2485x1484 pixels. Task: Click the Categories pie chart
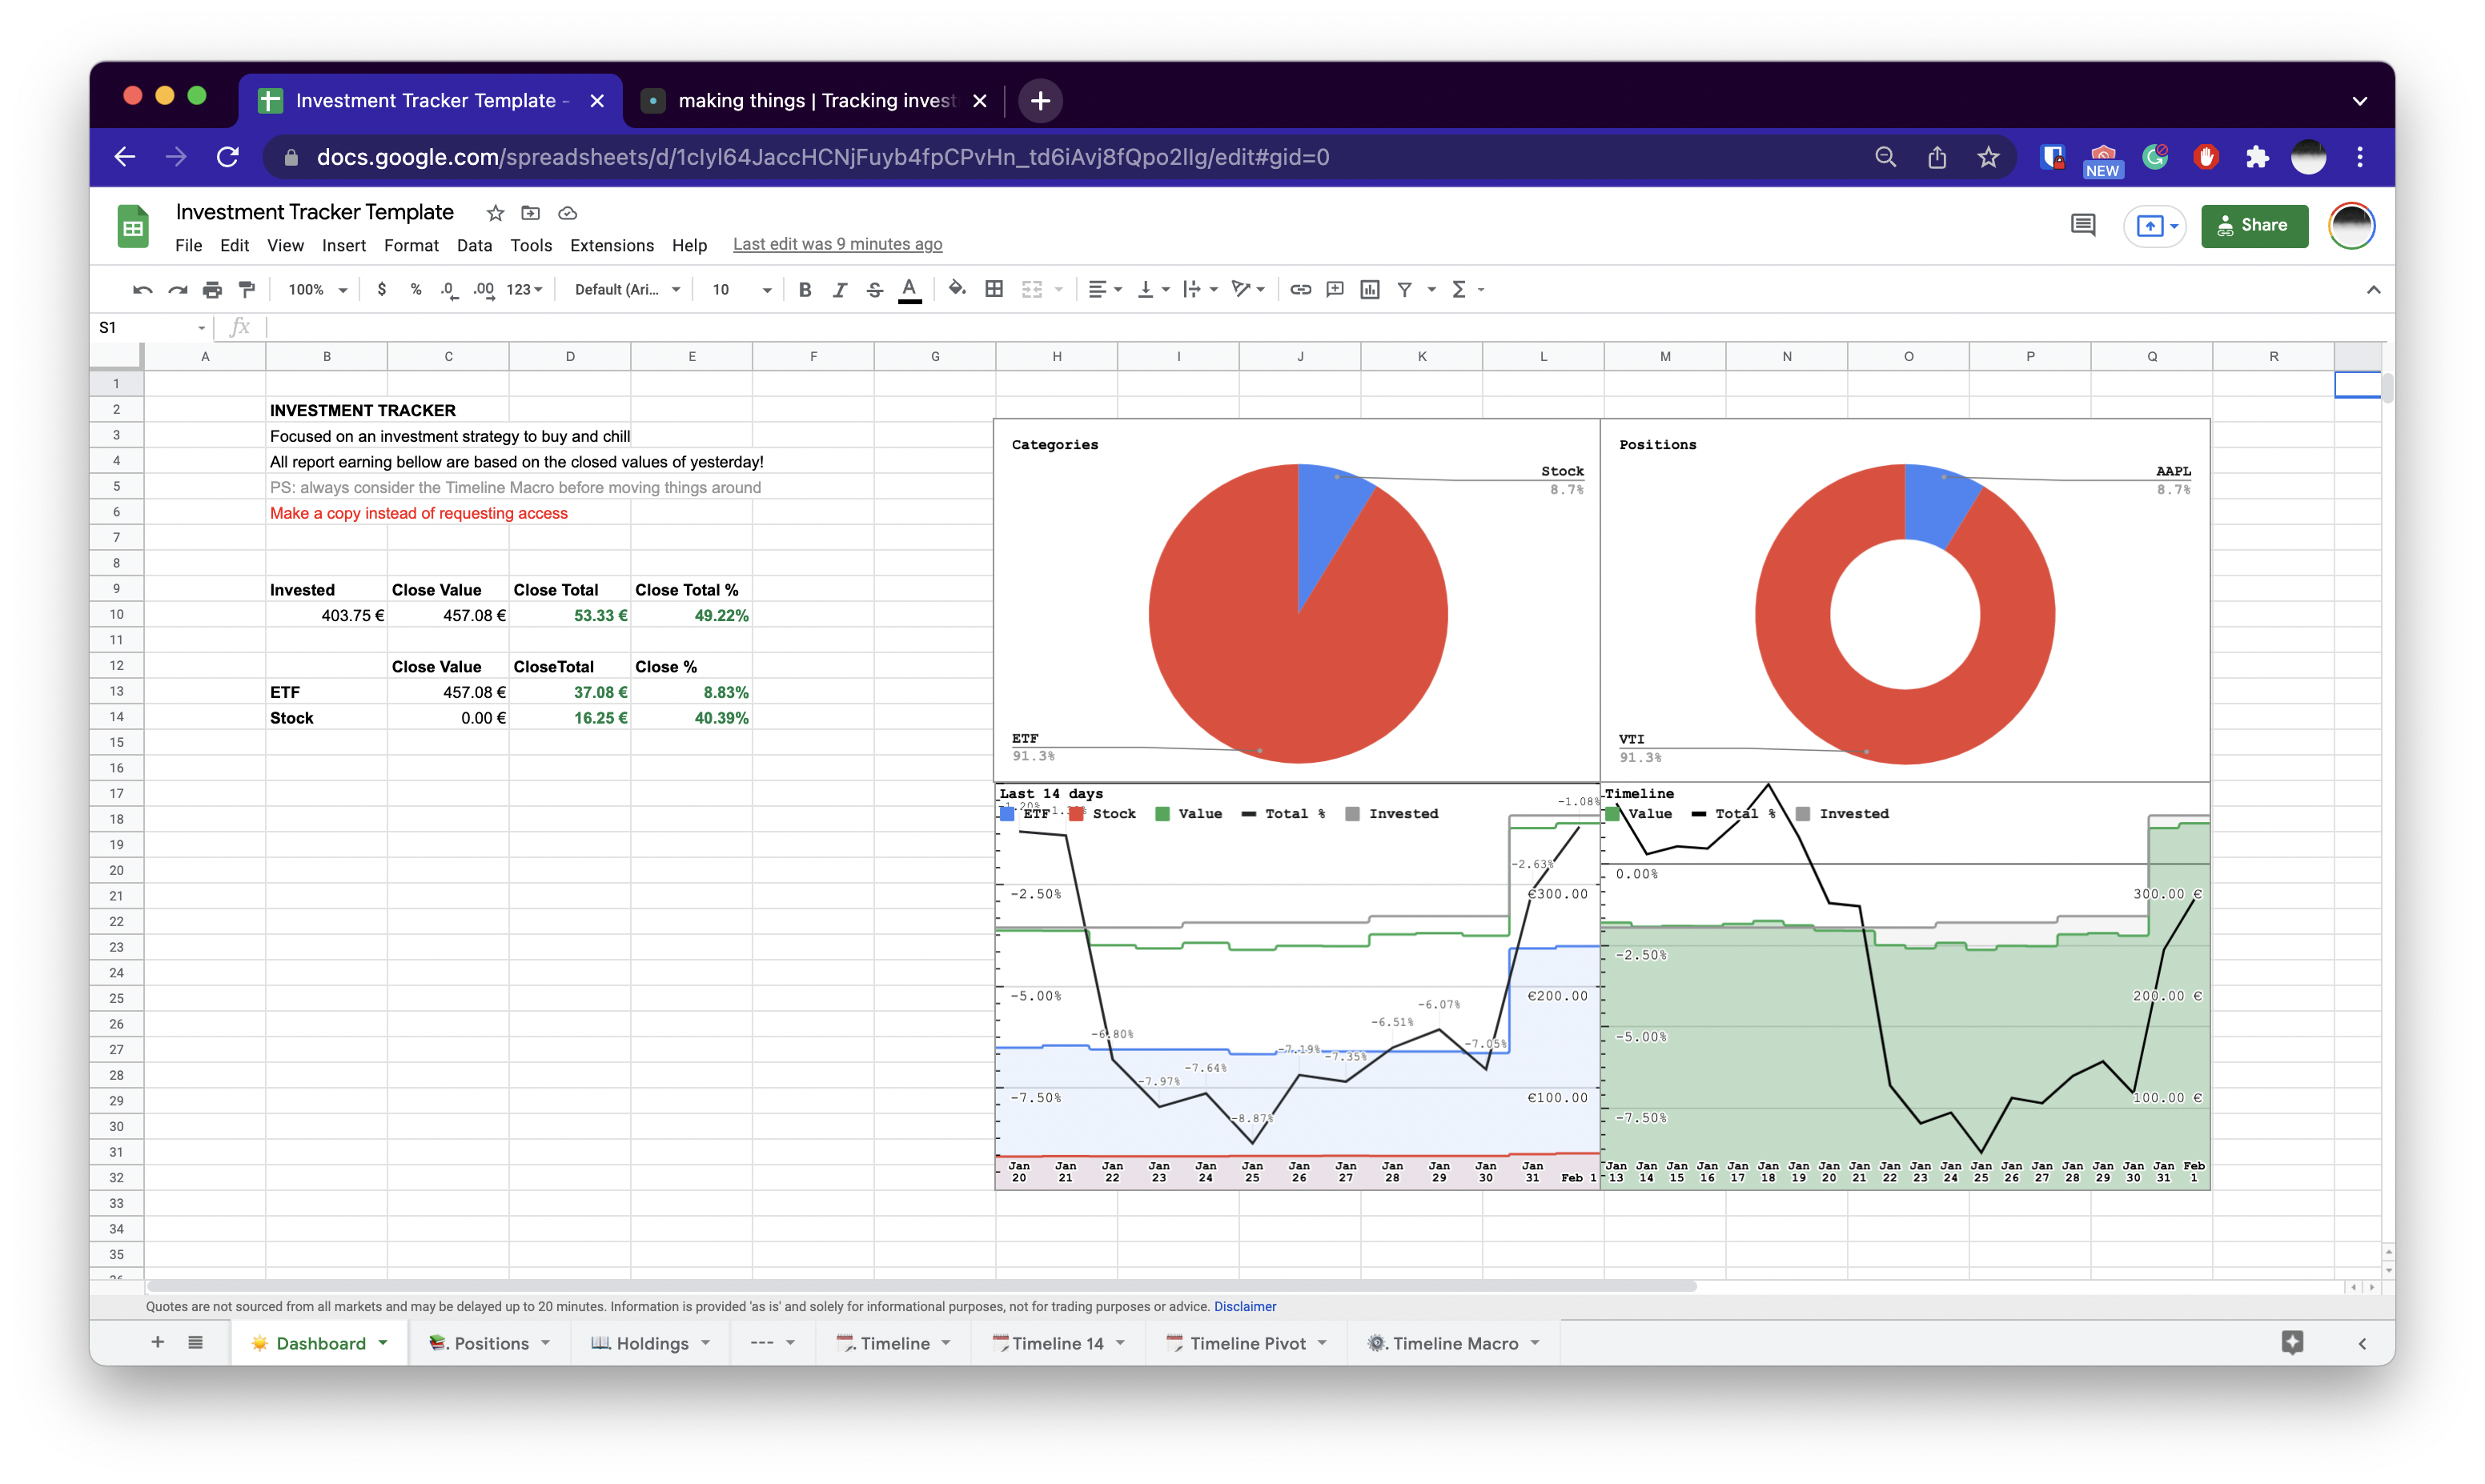1298,613
